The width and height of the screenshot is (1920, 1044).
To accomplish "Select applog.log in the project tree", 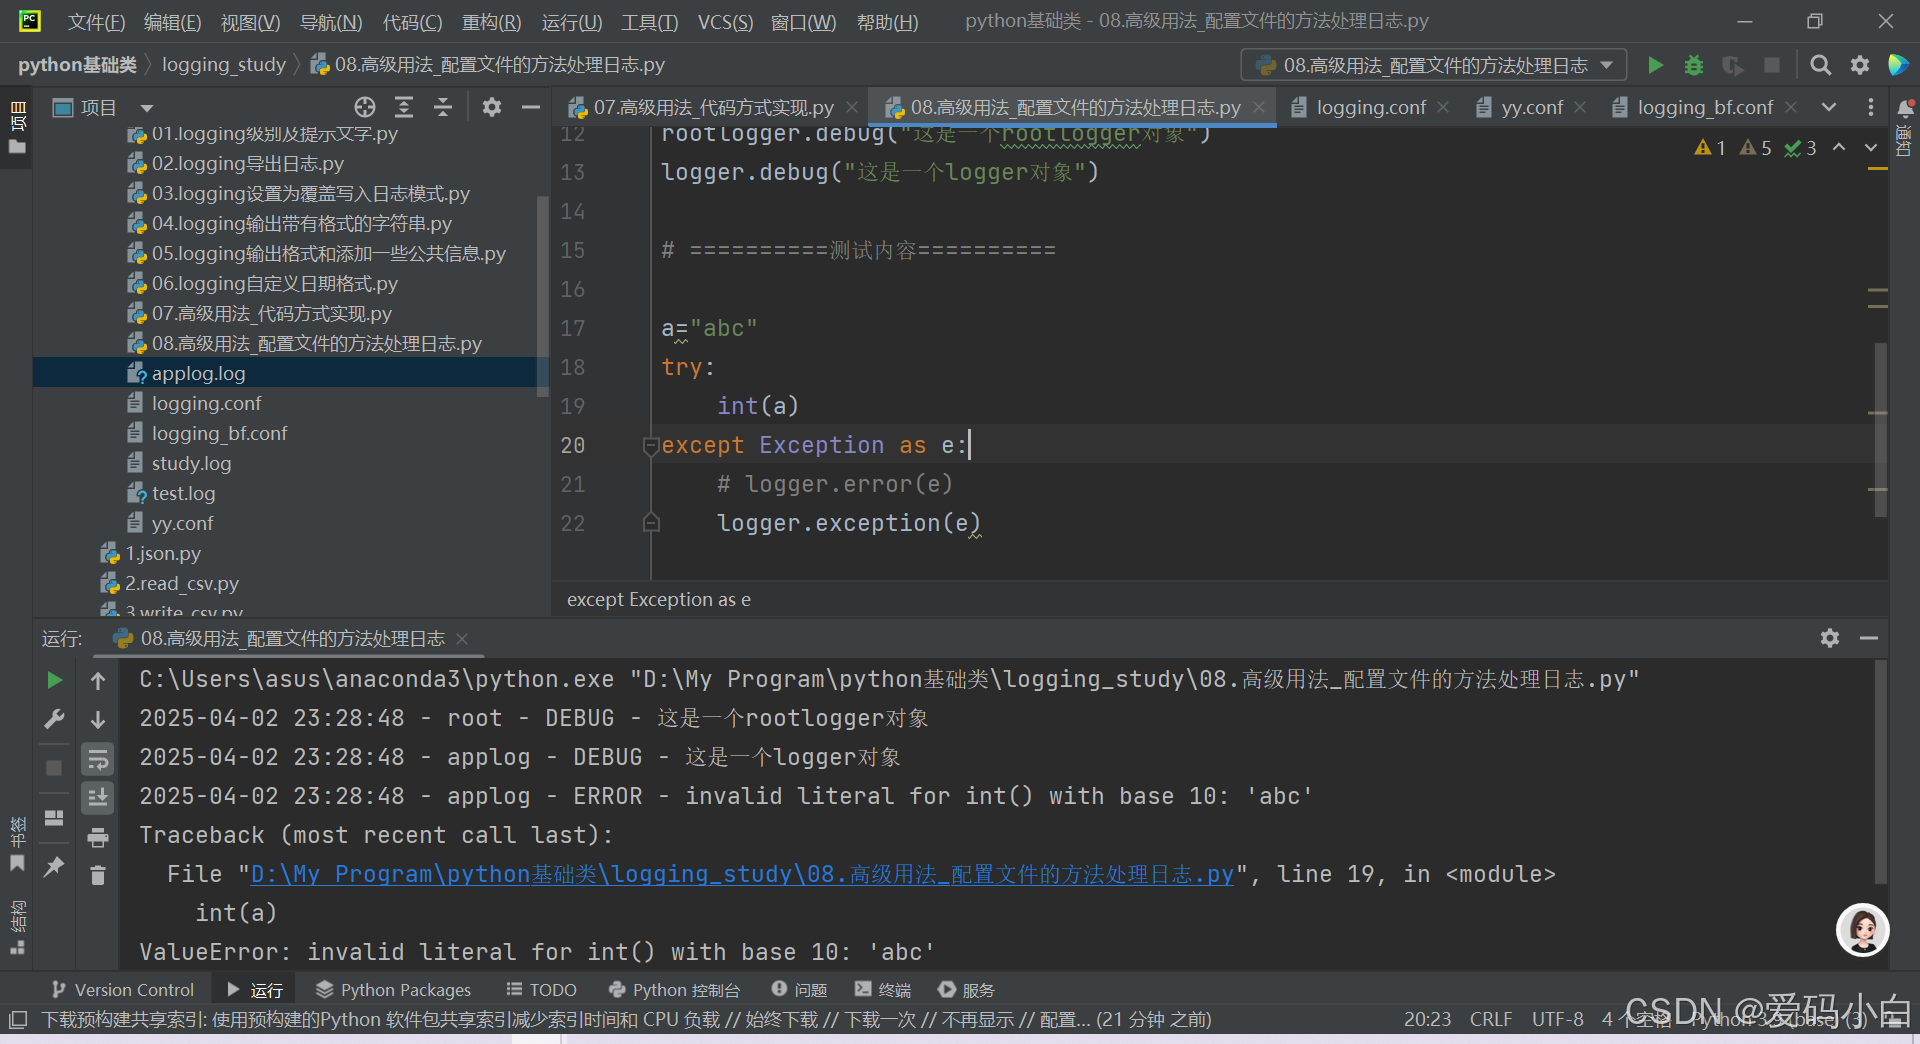I will point(198,373).
